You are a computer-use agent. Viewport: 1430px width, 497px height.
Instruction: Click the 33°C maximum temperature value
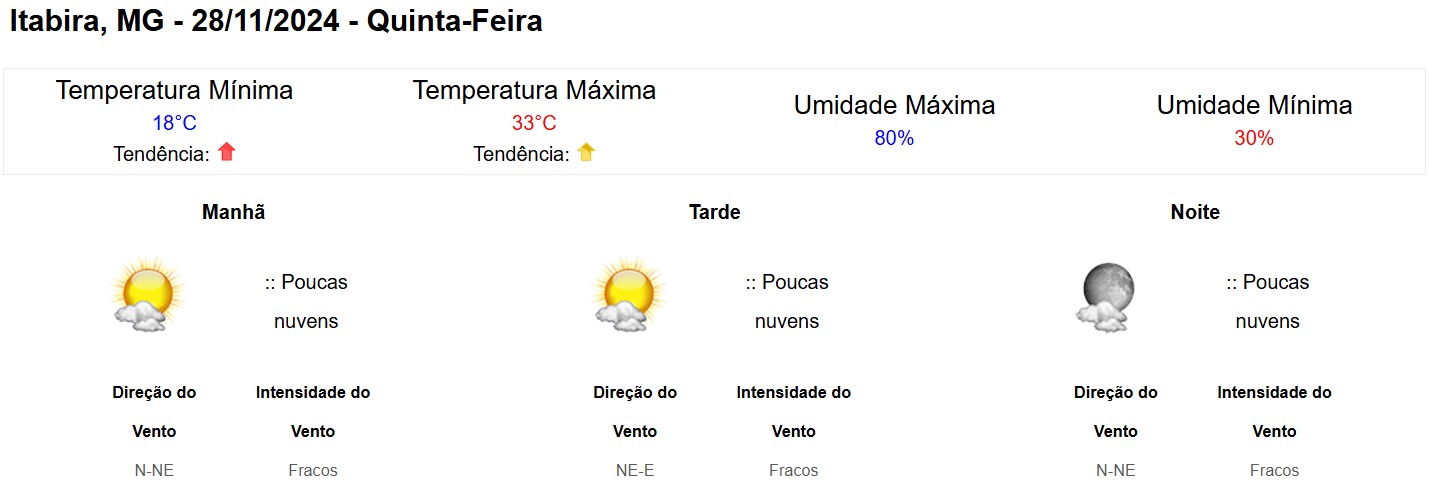pyautogui.click(x=534, y=123)
